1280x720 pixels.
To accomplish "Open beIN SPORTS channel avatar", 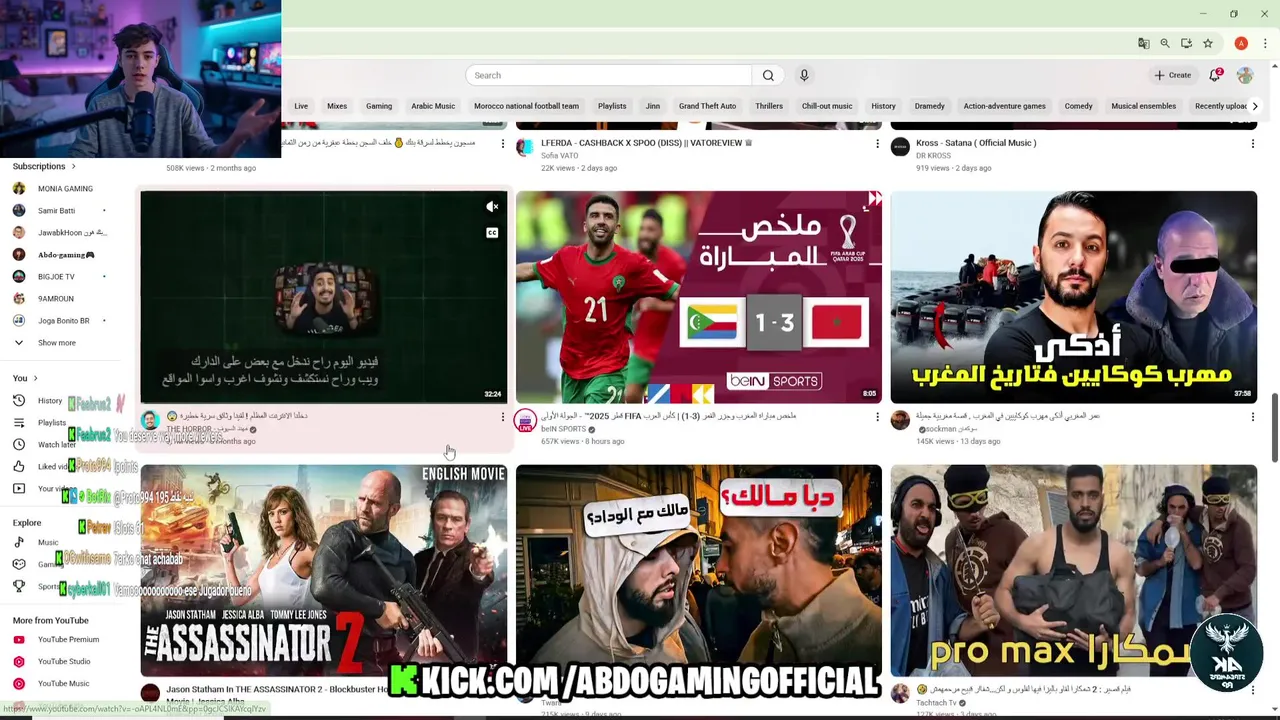I will [525, 421].
